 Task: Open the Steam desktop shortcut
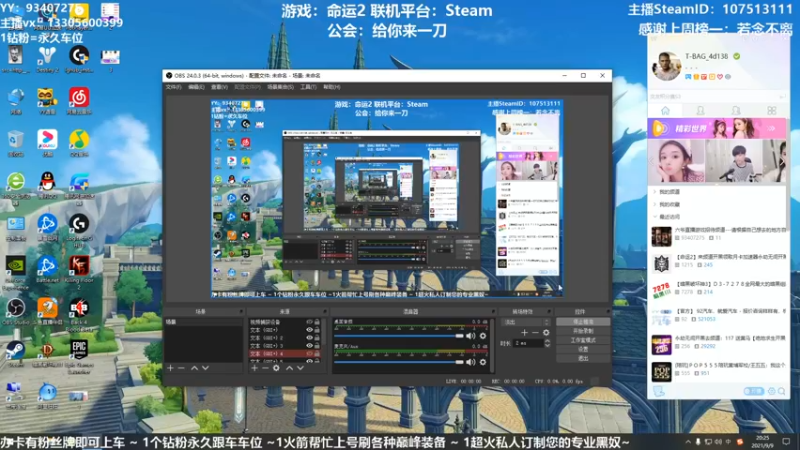[x=15, y=354]
